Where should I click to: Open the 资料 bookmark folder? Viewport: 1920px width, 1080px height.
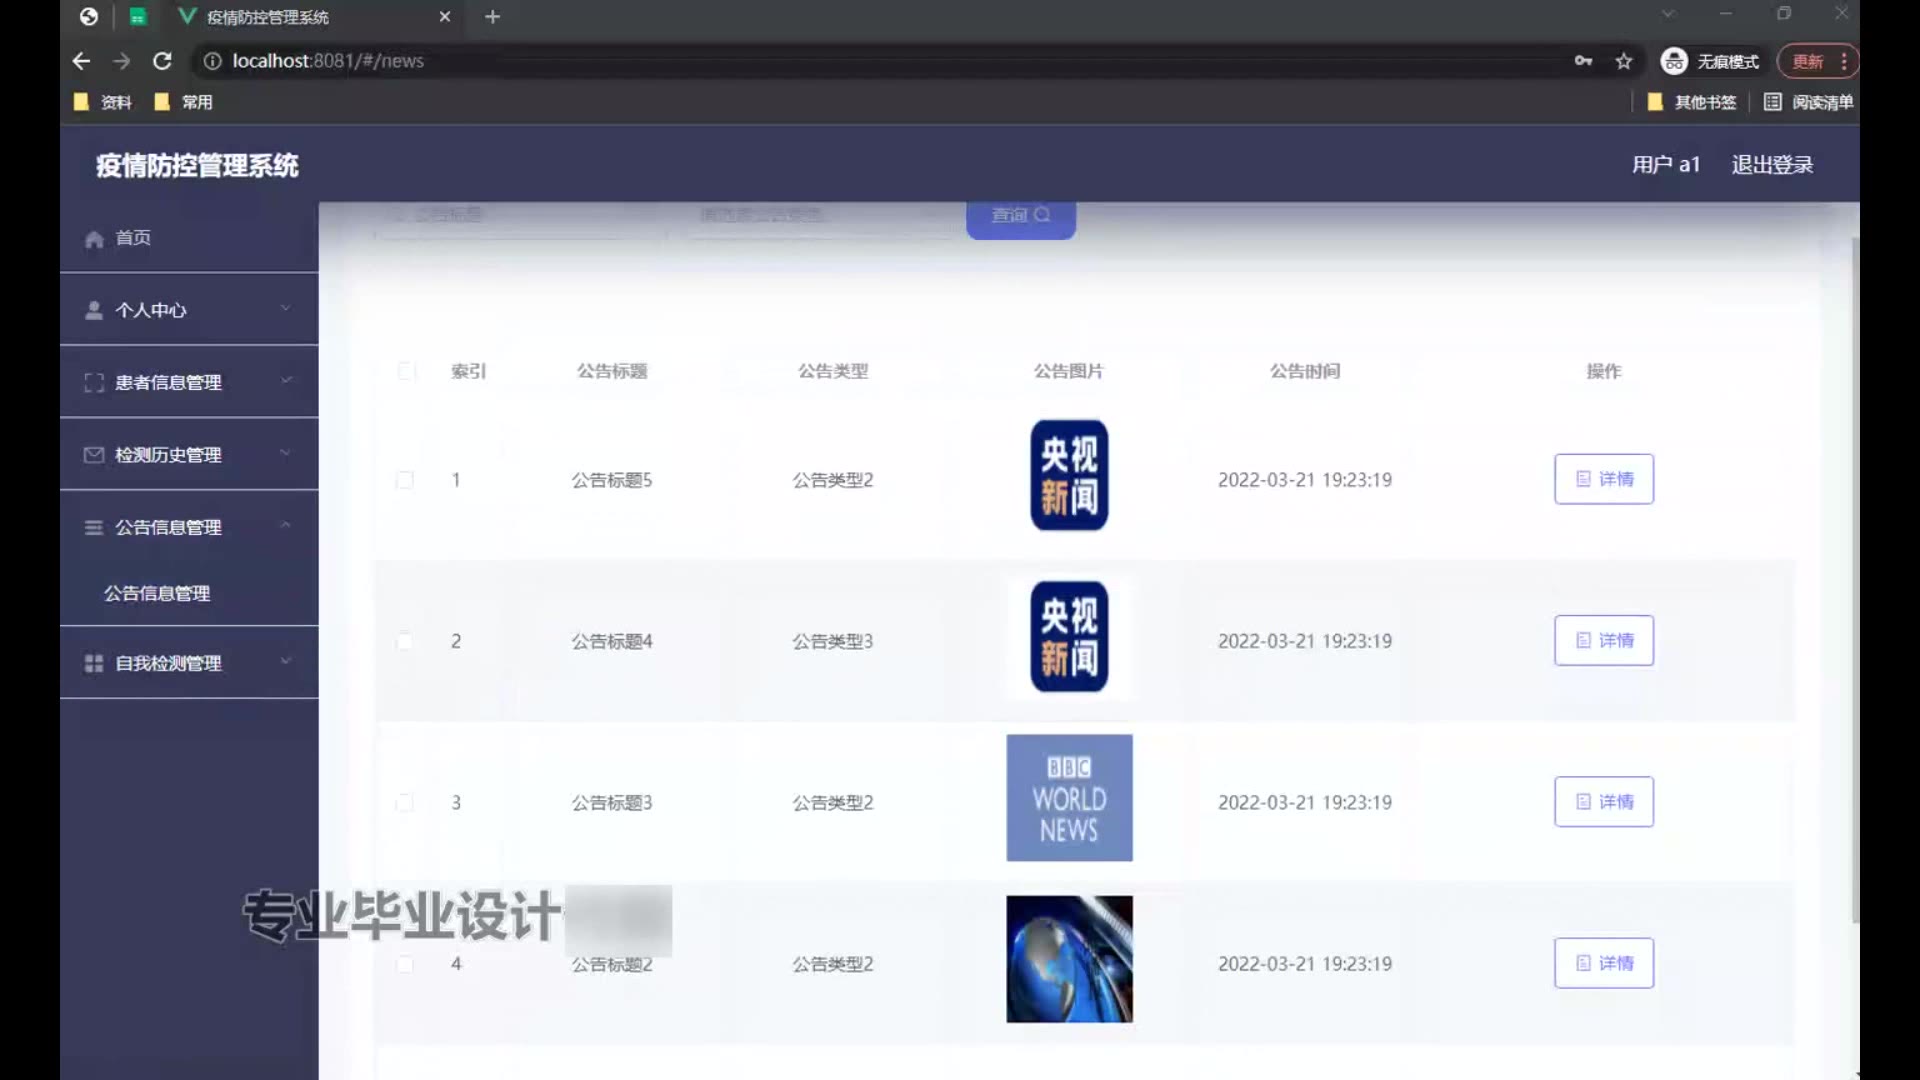pyautogui.click(x=103, y=102)
